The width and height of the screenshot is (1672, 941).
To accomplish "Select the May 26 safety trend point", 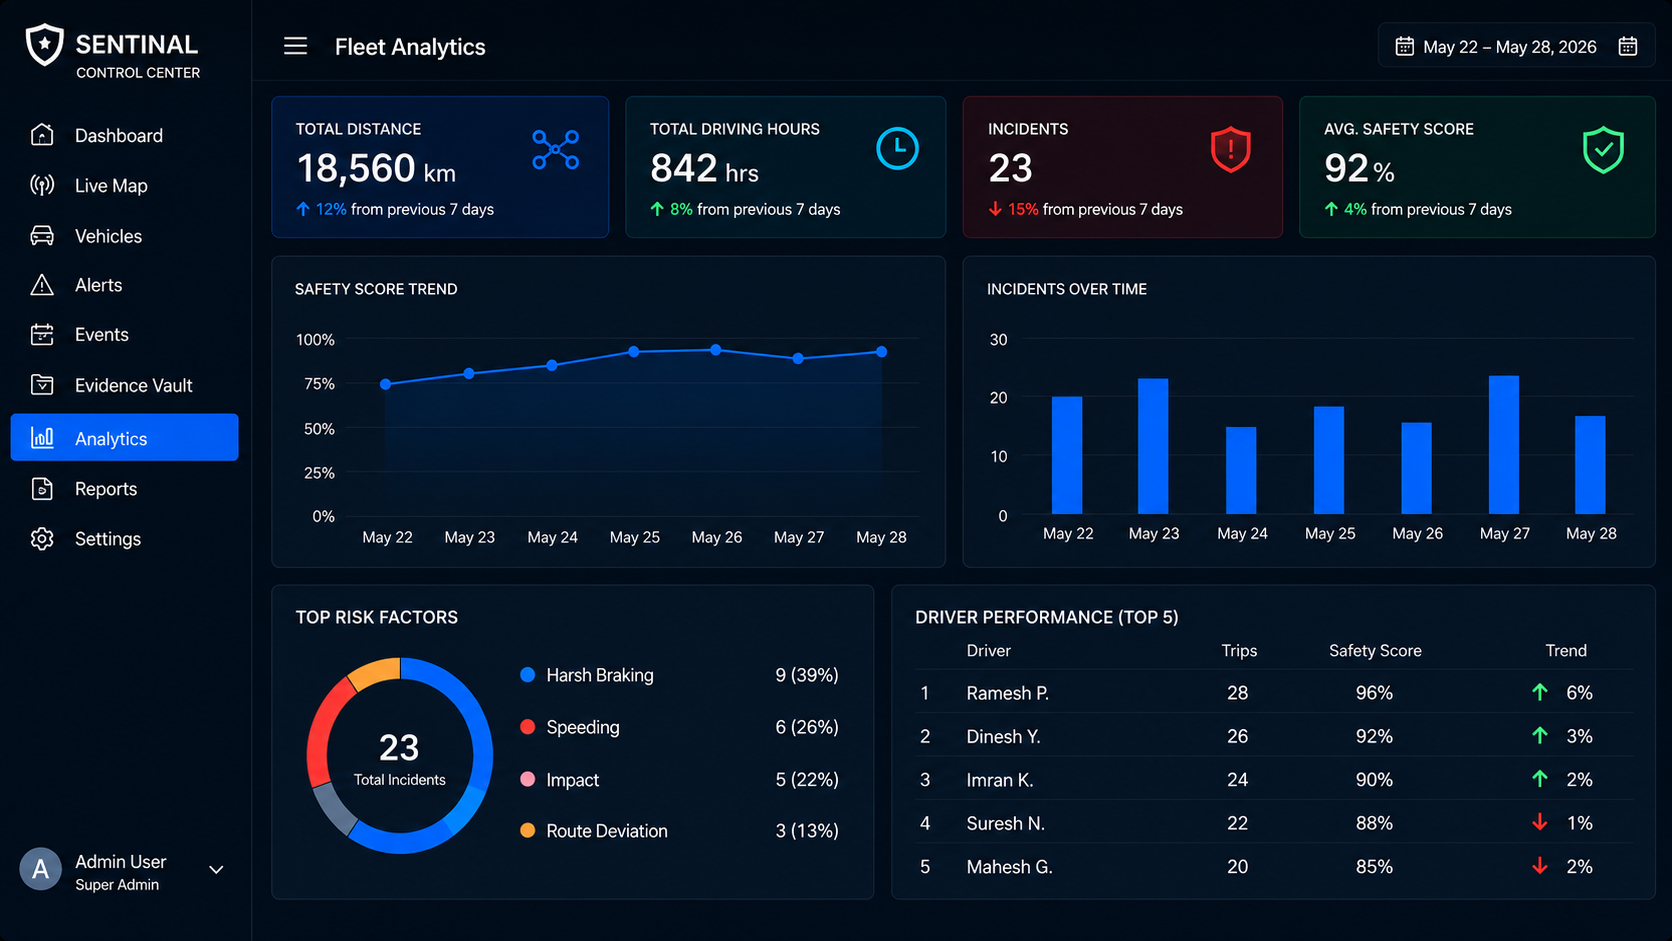I will click(x=716, y=350).
